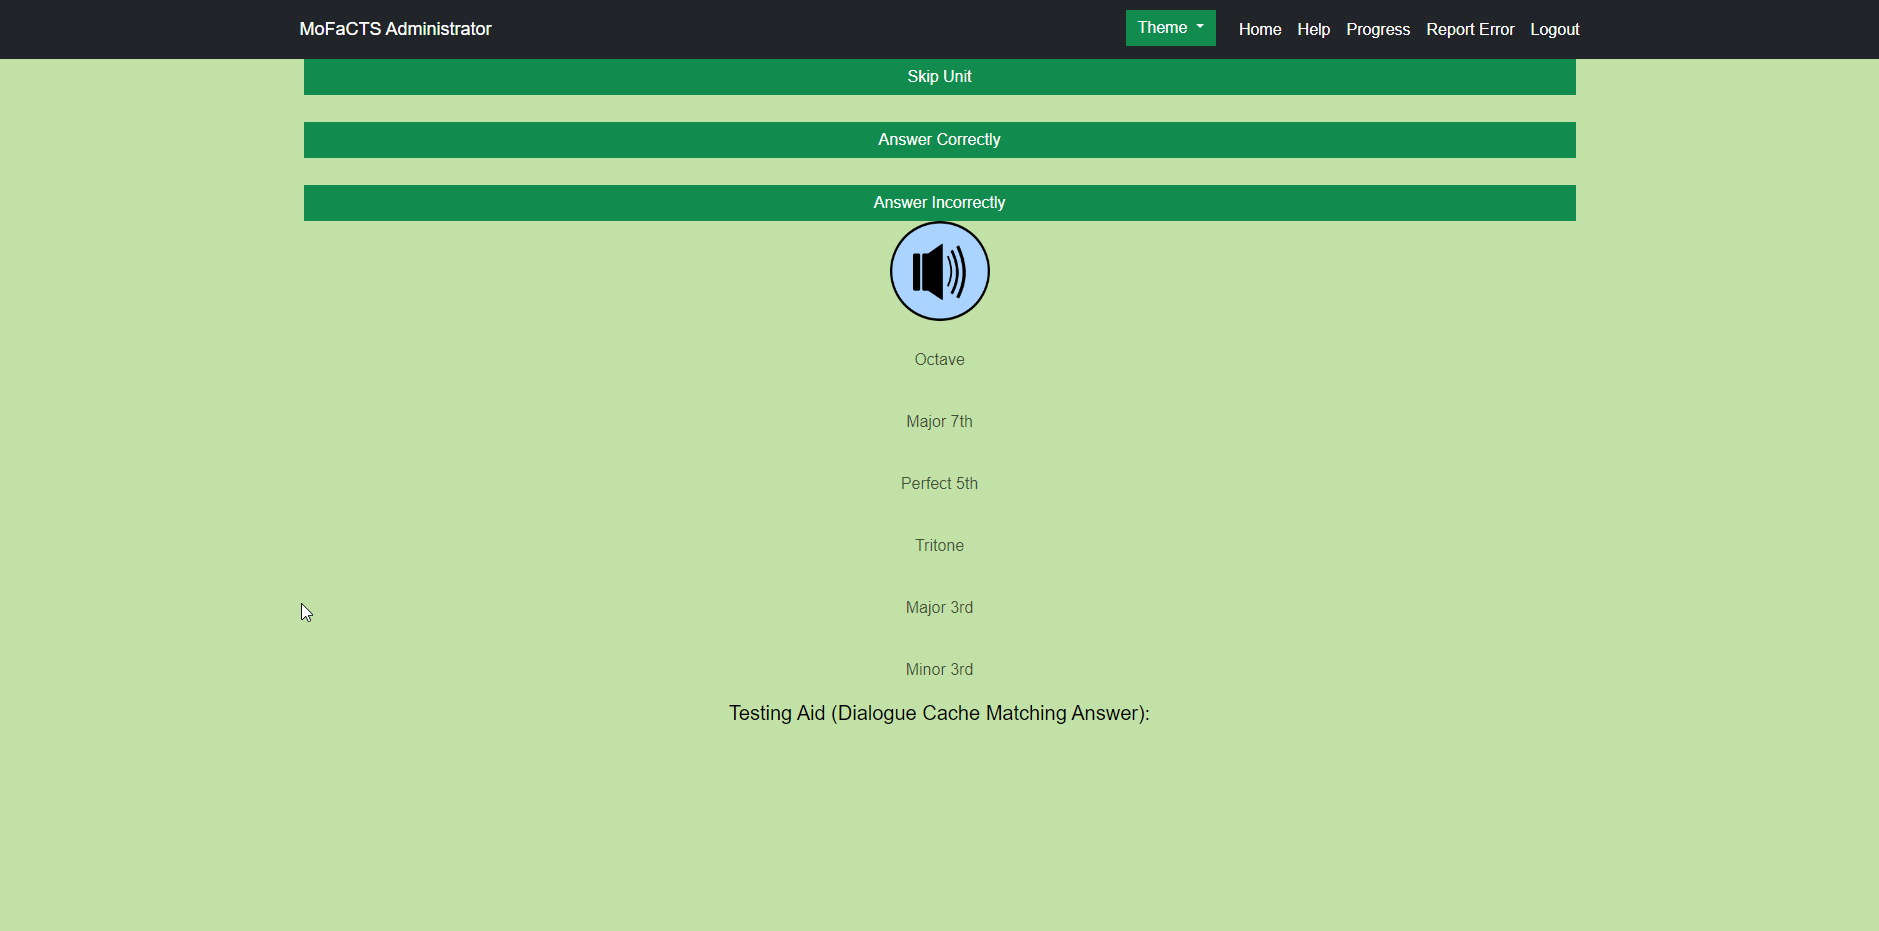The image size is (1879, 931).
Task: Click the Testing Aid label text
Action: (x=938, y=713)
